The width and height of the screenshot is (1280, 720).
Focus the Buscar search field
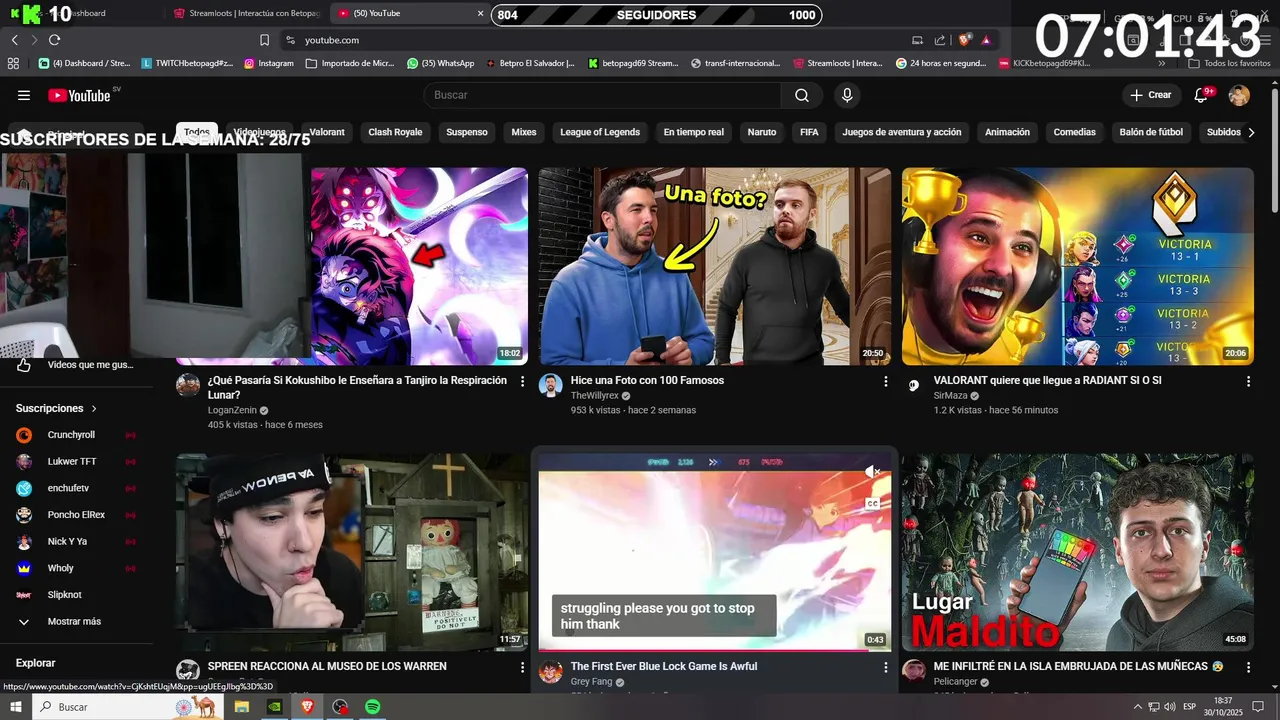[603, 95]
